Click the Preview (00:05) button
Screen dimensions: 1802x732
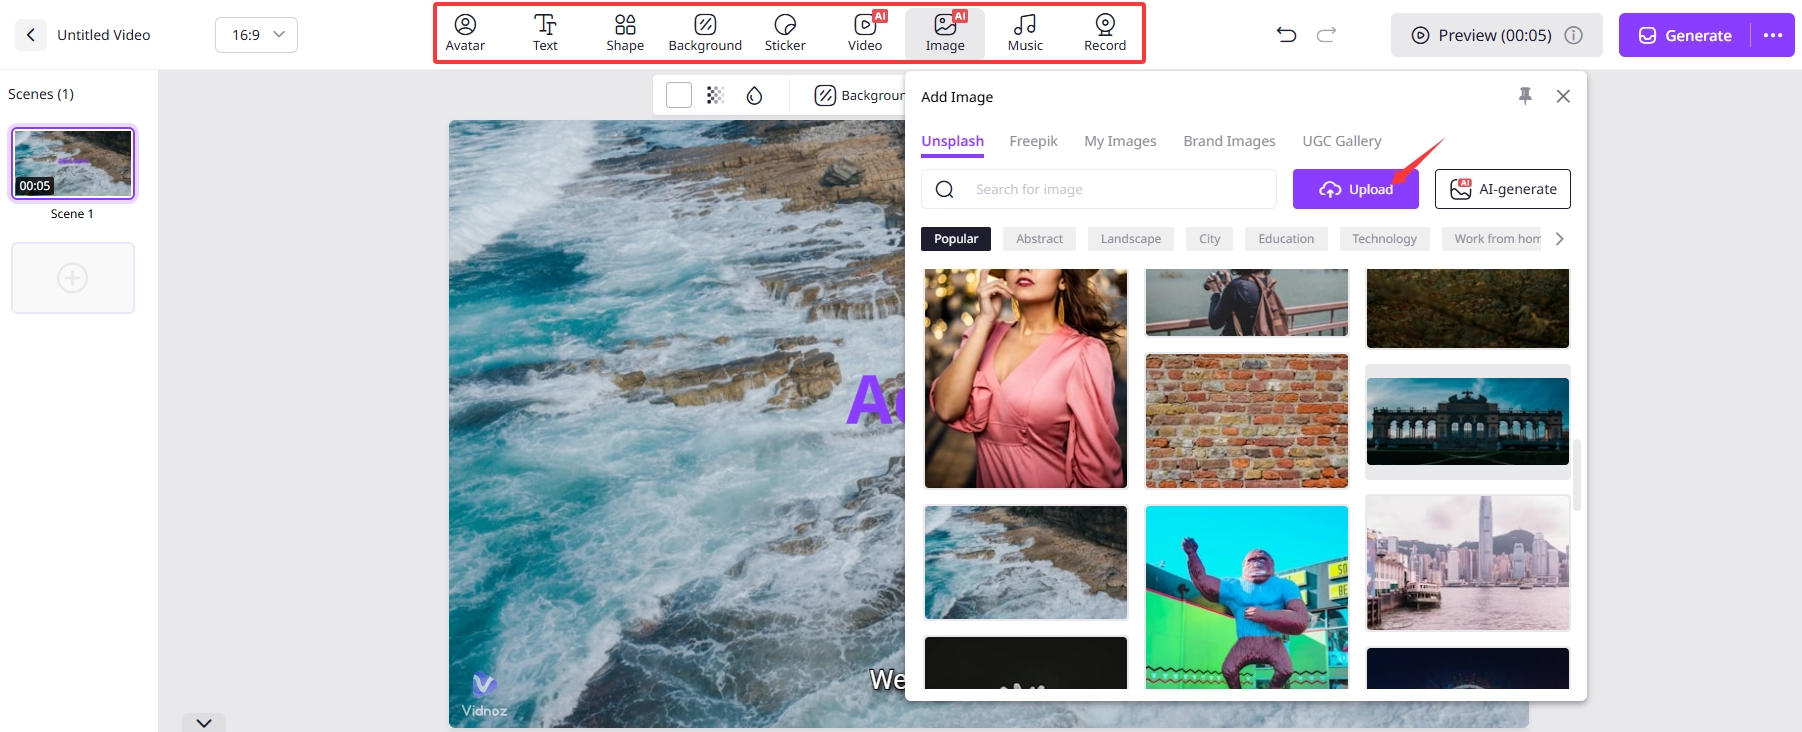click(1496, 35)
